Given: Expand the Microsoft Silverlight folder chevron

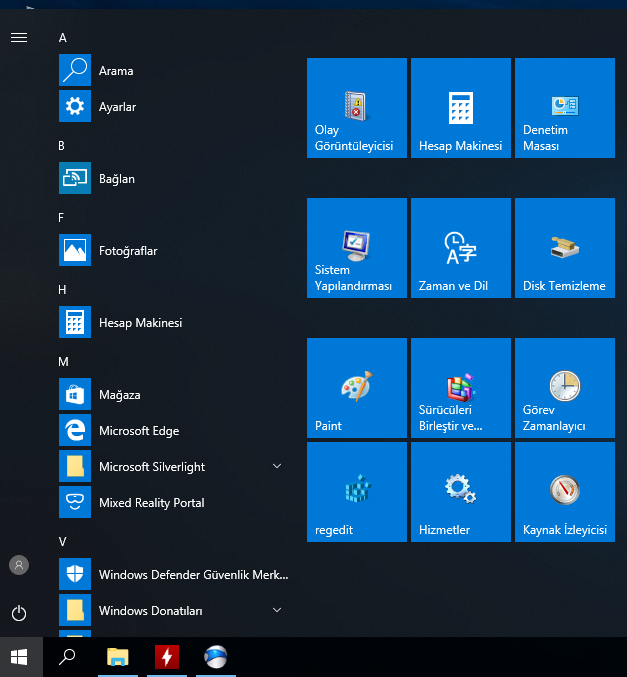Looking at the screenshot, I should tap(277, 466).
